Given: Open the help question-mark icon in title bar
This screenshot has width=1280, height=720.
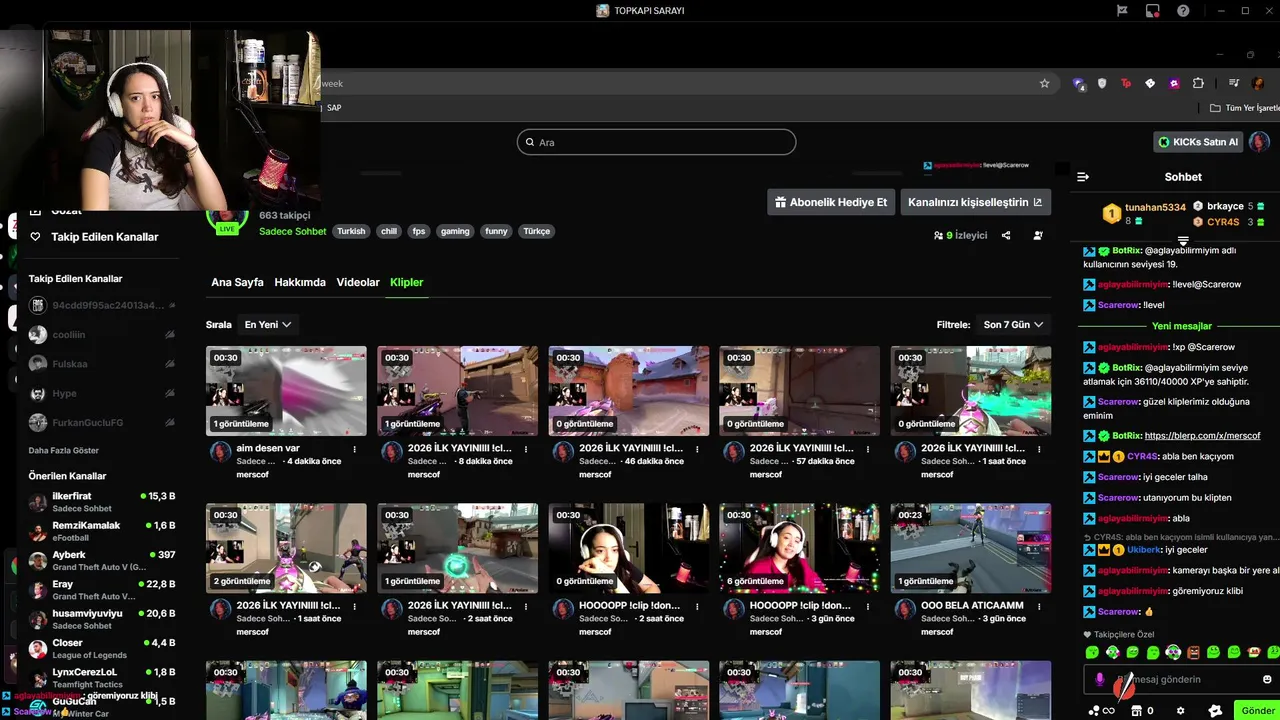Looking at the screenshot, I should pos(1183,11).
